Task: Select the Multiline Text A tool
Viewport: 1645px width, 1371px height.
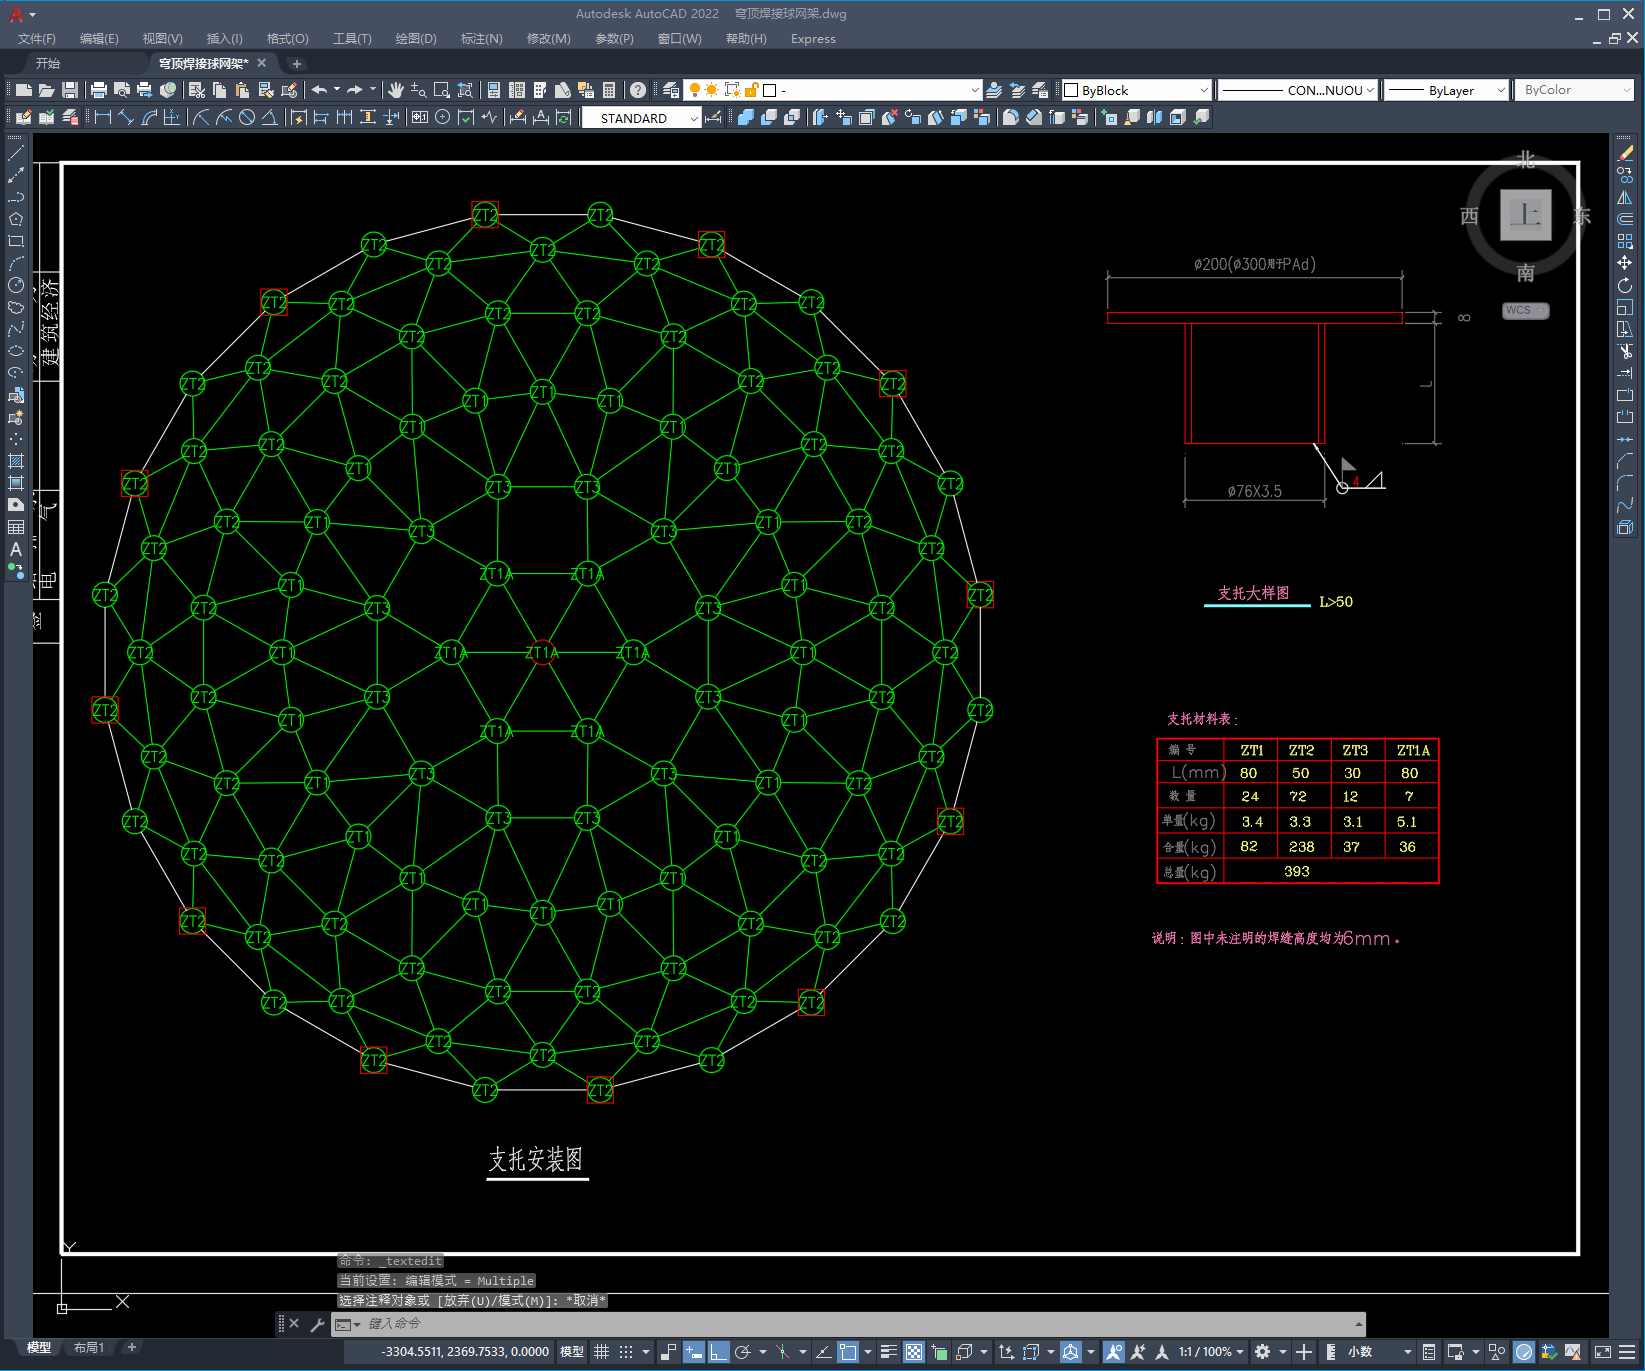Action: click(x=16, y=549)
